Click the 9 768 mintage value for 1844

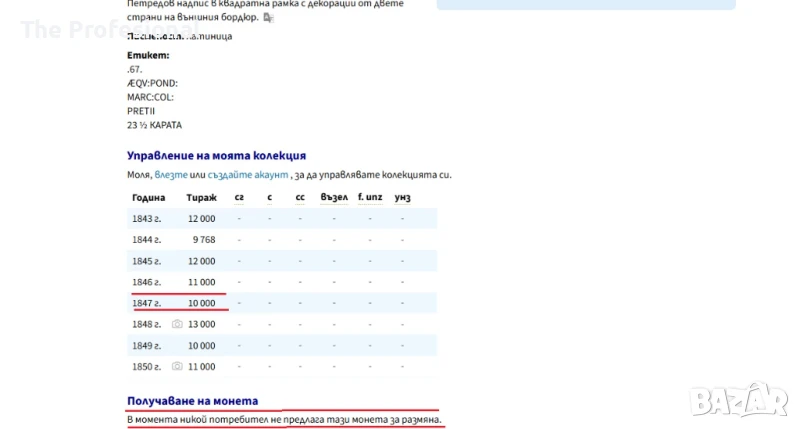point(203,240)
